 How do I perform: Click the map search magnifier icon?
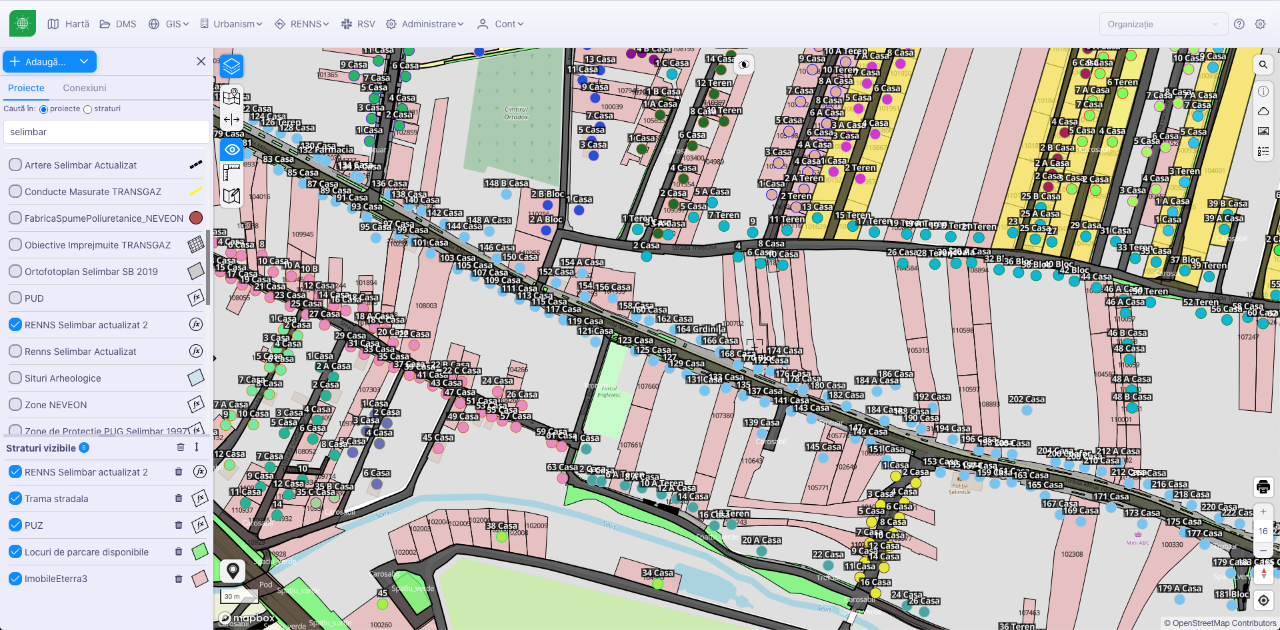pos(1264,64)
